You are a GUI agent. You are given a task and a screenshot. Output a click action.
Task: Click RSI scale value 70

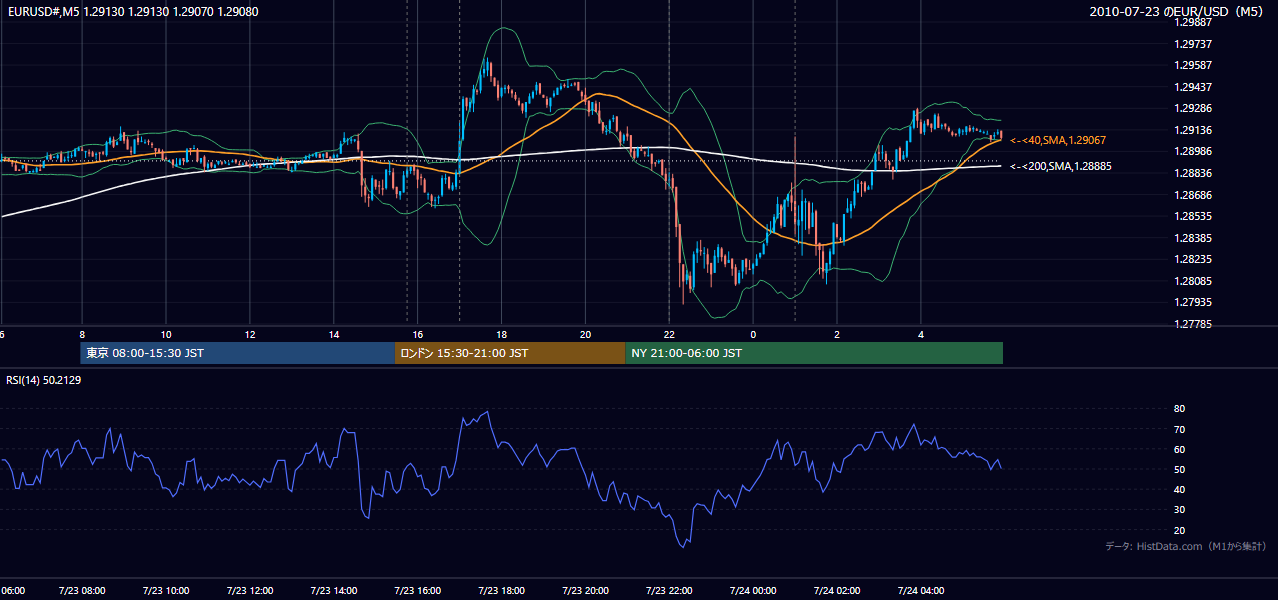point(1179,429)
